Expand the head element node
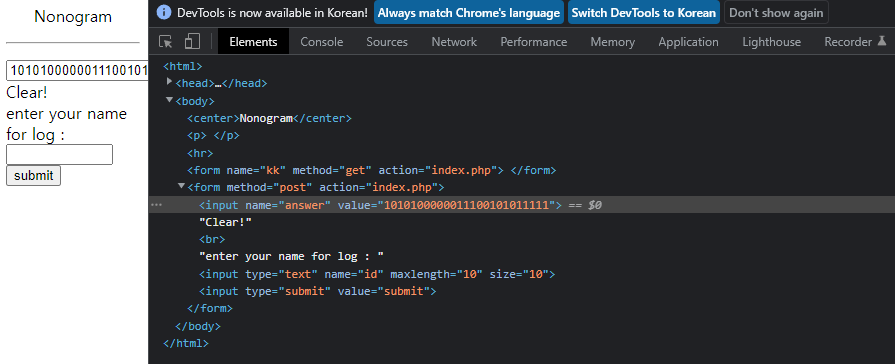Viewport: 895px width, 364px height. pyautogui.click(x=170, y=82)
